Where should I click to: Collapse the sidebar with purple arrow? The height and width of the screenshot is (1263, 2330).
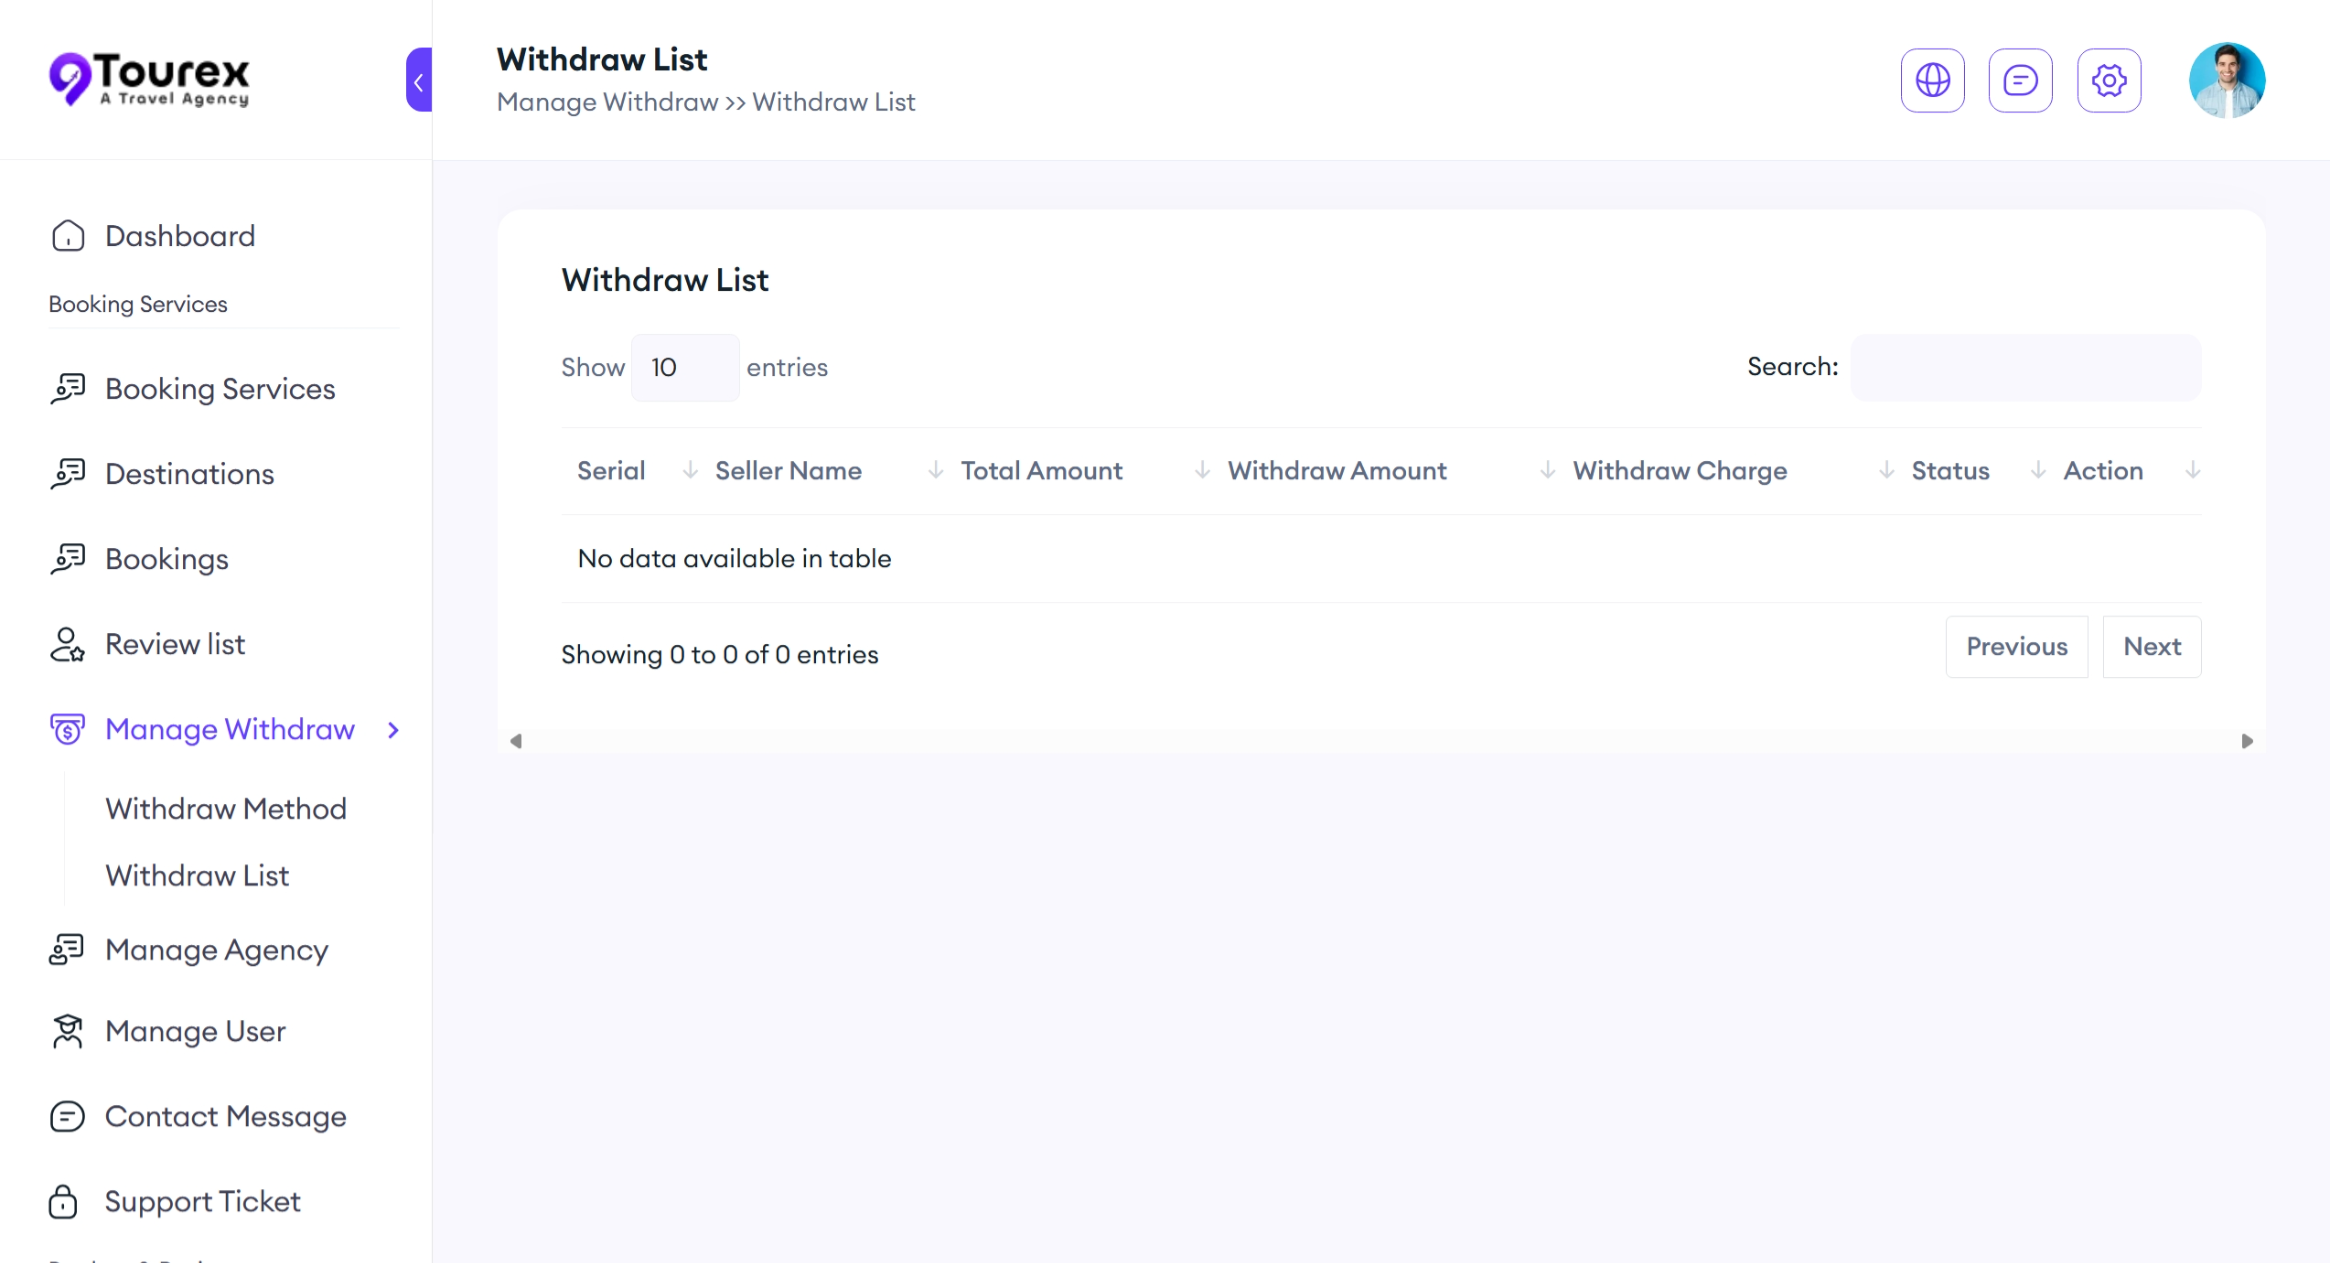click(x=419, y=80)
